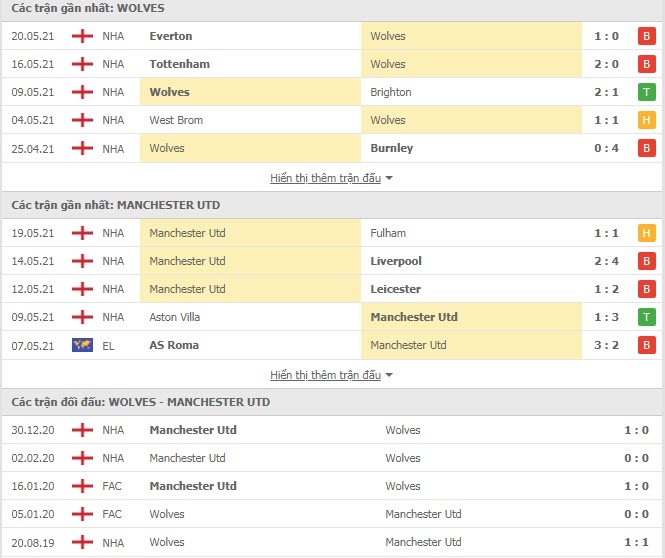Open 20.08.19 Wolves vs Manchester Utd match

pyautogui.click(x=332, y=542)
